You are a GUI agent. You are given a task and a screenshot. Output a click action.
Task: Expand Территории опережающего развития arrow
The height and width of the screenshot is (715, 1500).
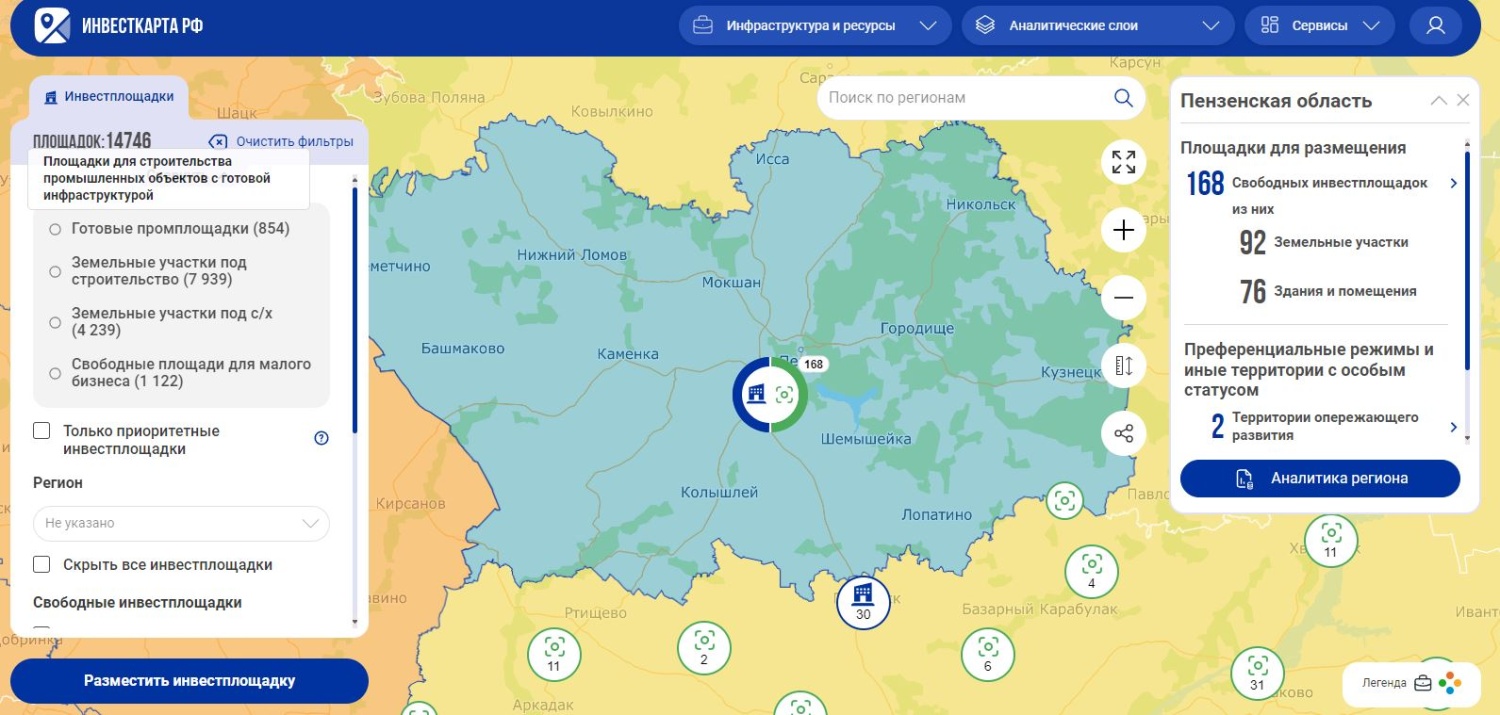click(1454, 427)
